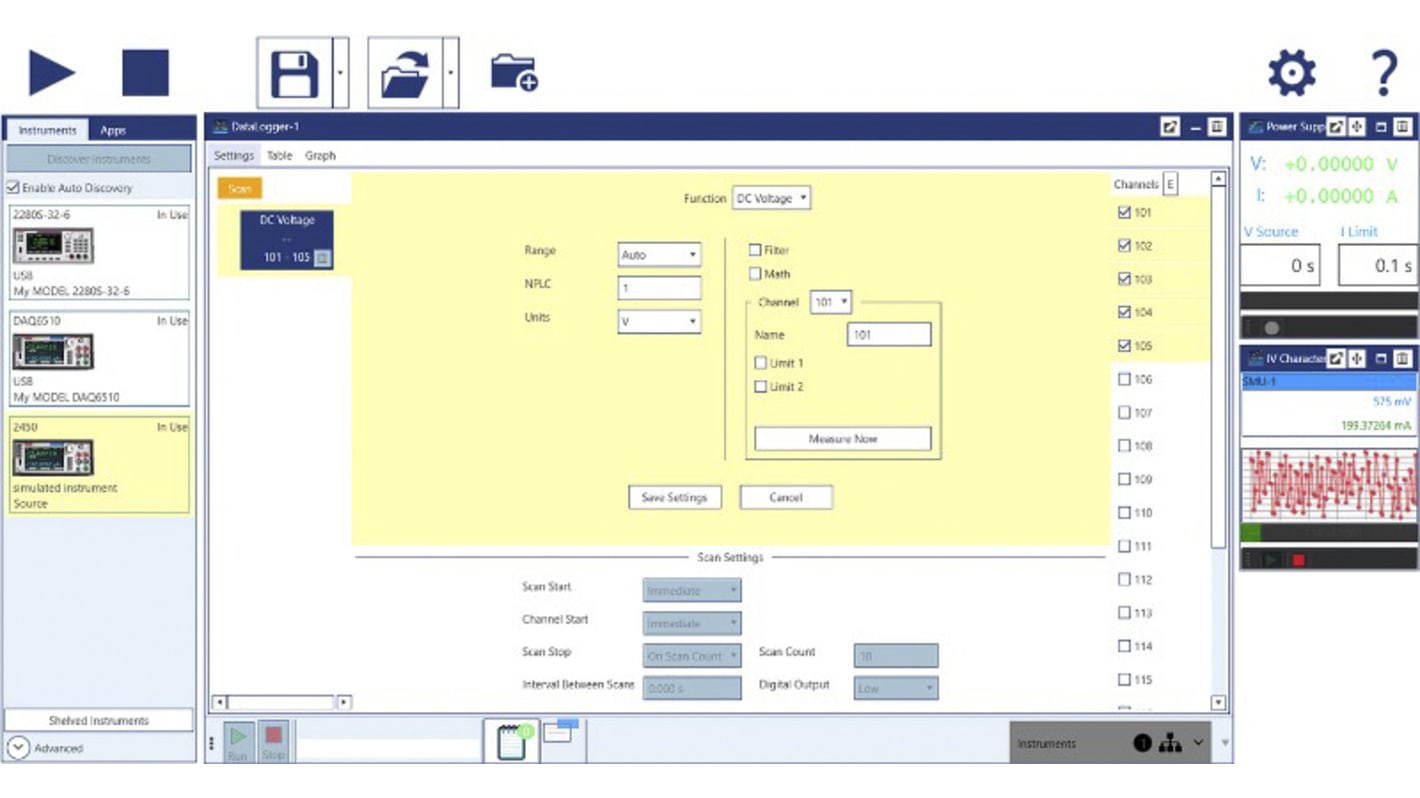Pop out the DataLogger-1 window
The width and height of the screenshot is (1420, 798).
pyautogui.click(x=1170, y=127)
